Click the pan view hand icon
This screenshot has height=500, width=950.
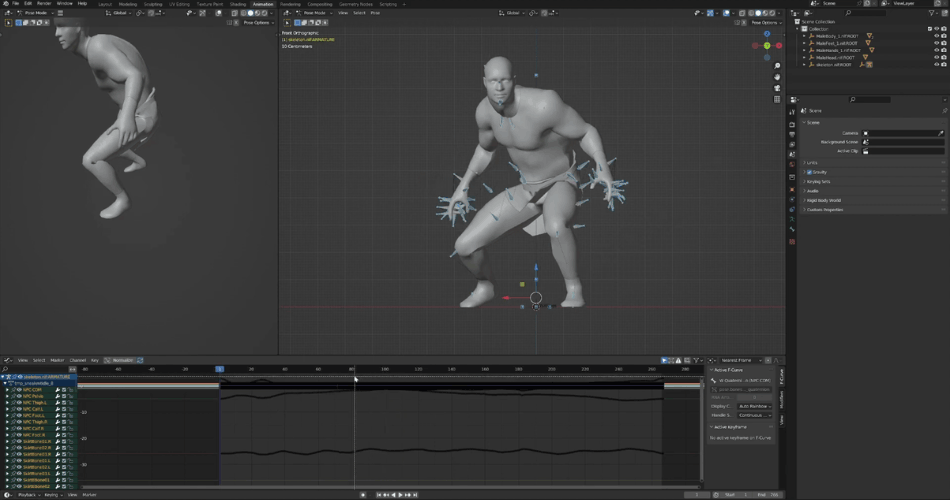777,77
